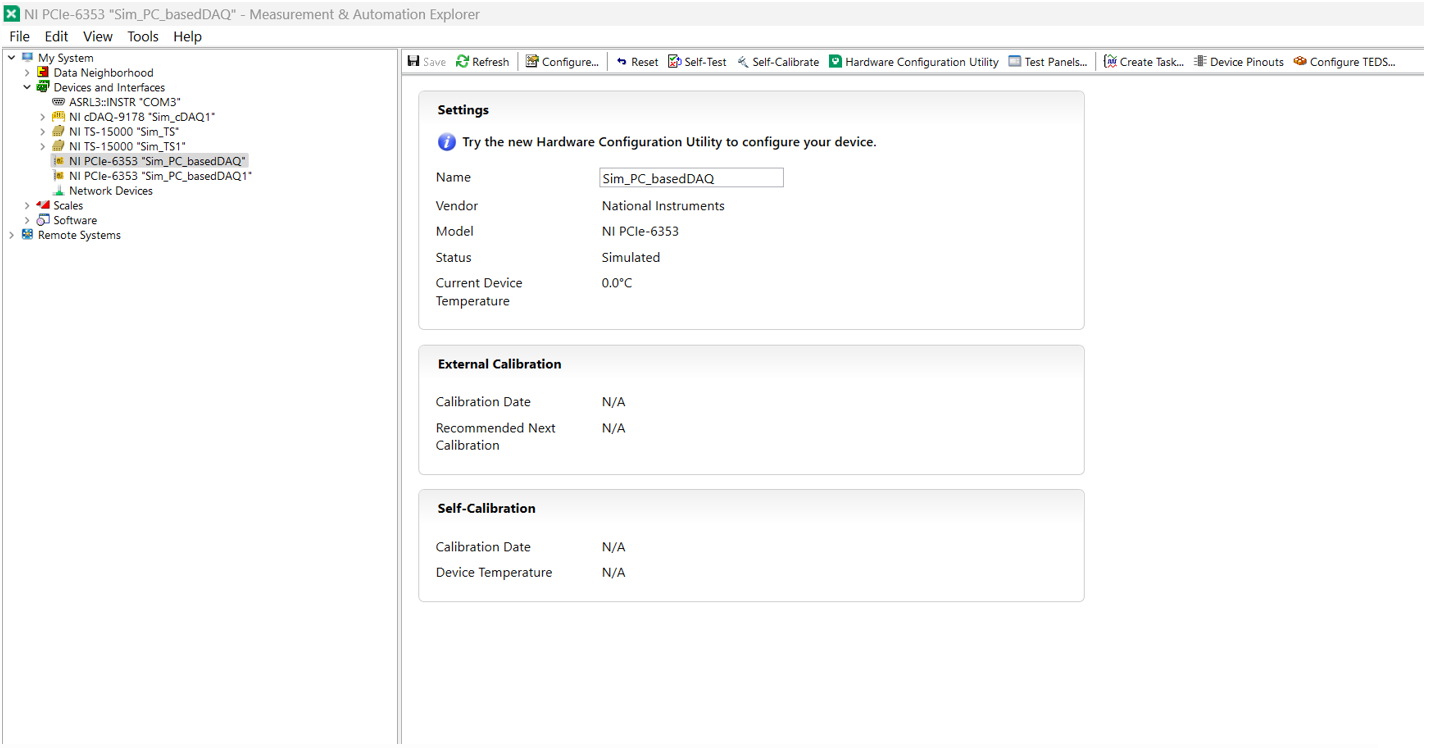Screen dimensions: 1429x748
Task: Click the Refresh toolbar icon
Action: coord(462,61)
